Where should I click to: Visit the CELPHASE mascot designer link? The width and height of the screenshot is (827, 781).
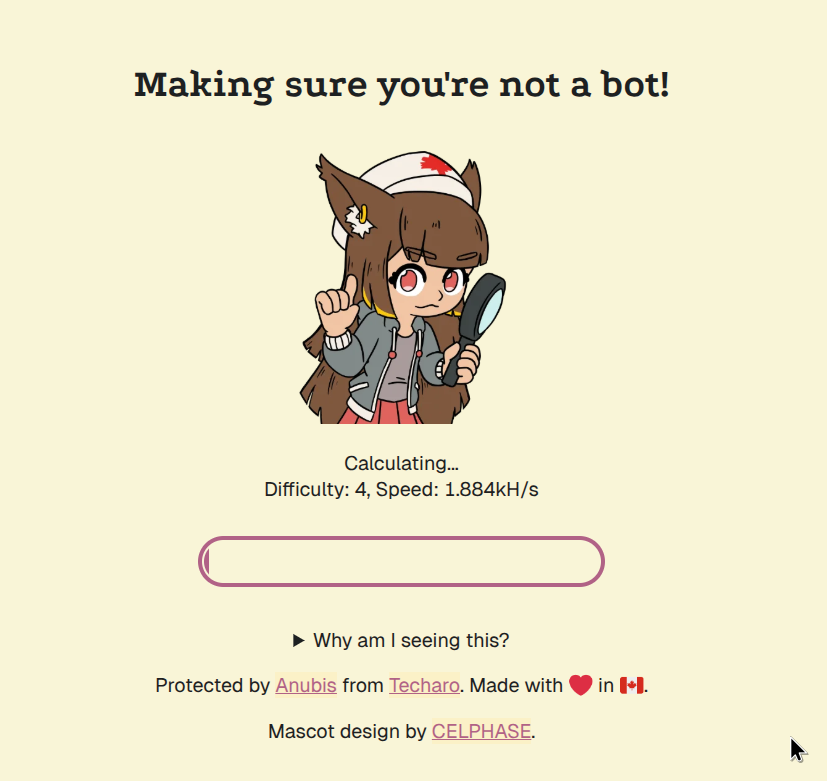click(x=481, y=731)
